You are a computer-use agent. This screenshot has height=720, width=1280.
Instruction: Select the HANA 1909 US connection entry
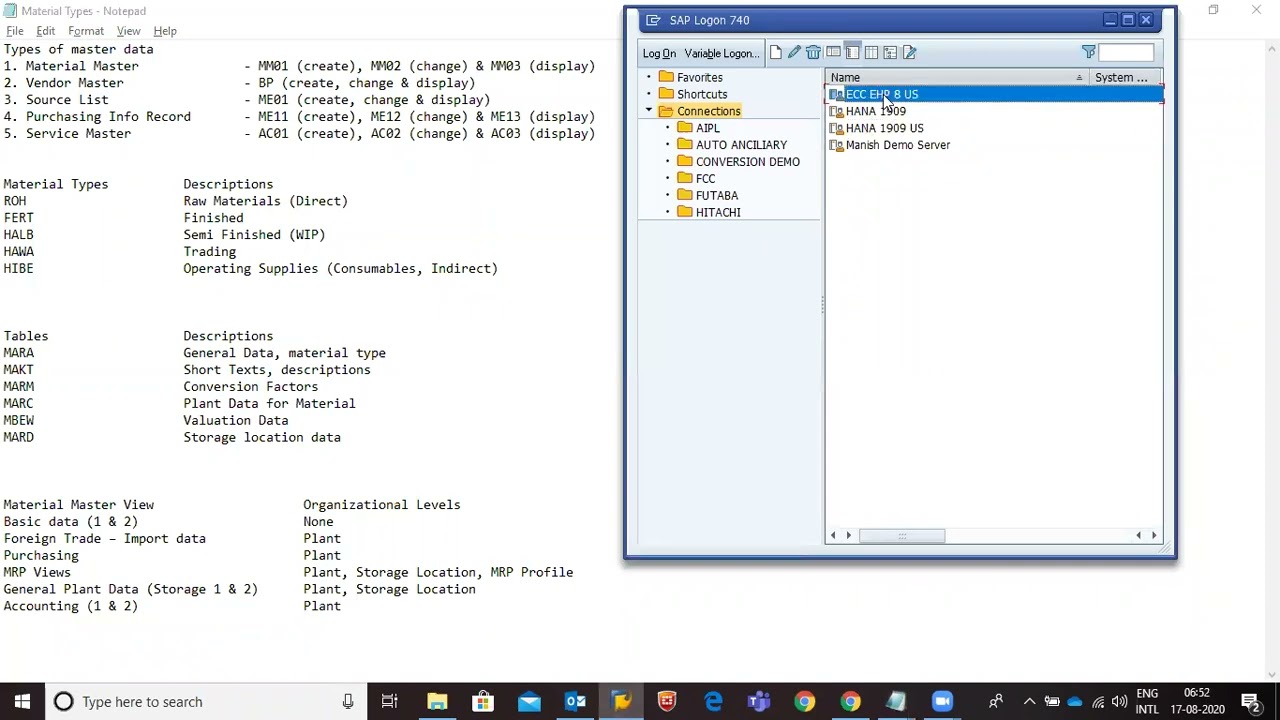click(x=884, y=128)
